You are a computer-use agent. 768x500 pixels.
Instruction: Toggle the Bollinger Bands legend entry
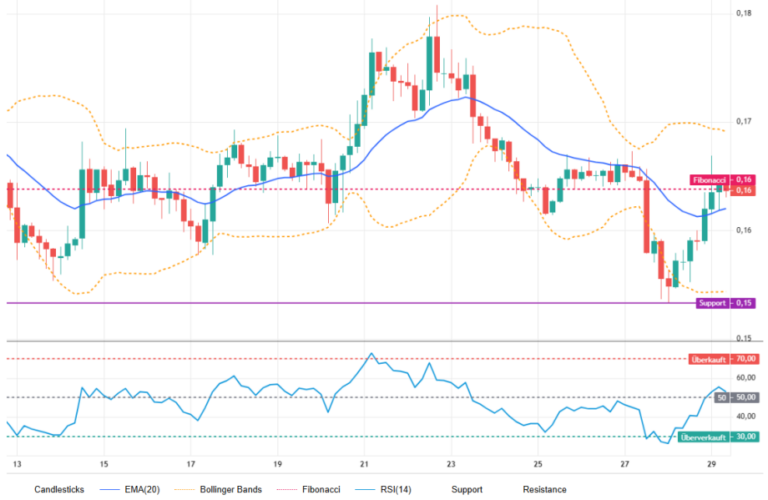coord(218,489)
